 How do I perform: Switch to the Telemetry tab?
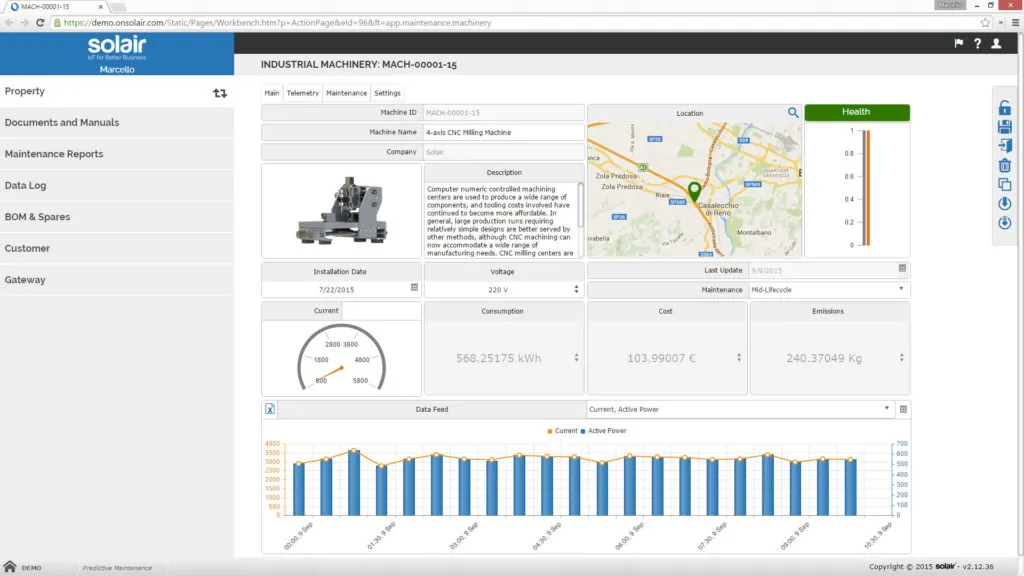[x=302, y=93]
